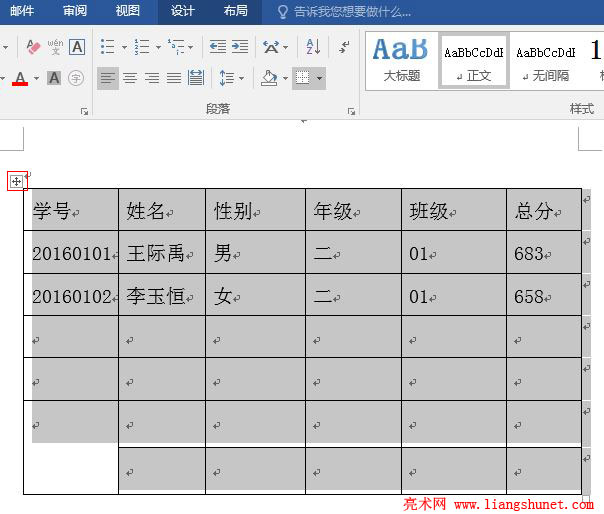
Task: Click the table resize handle
Action: pos(586,499)
